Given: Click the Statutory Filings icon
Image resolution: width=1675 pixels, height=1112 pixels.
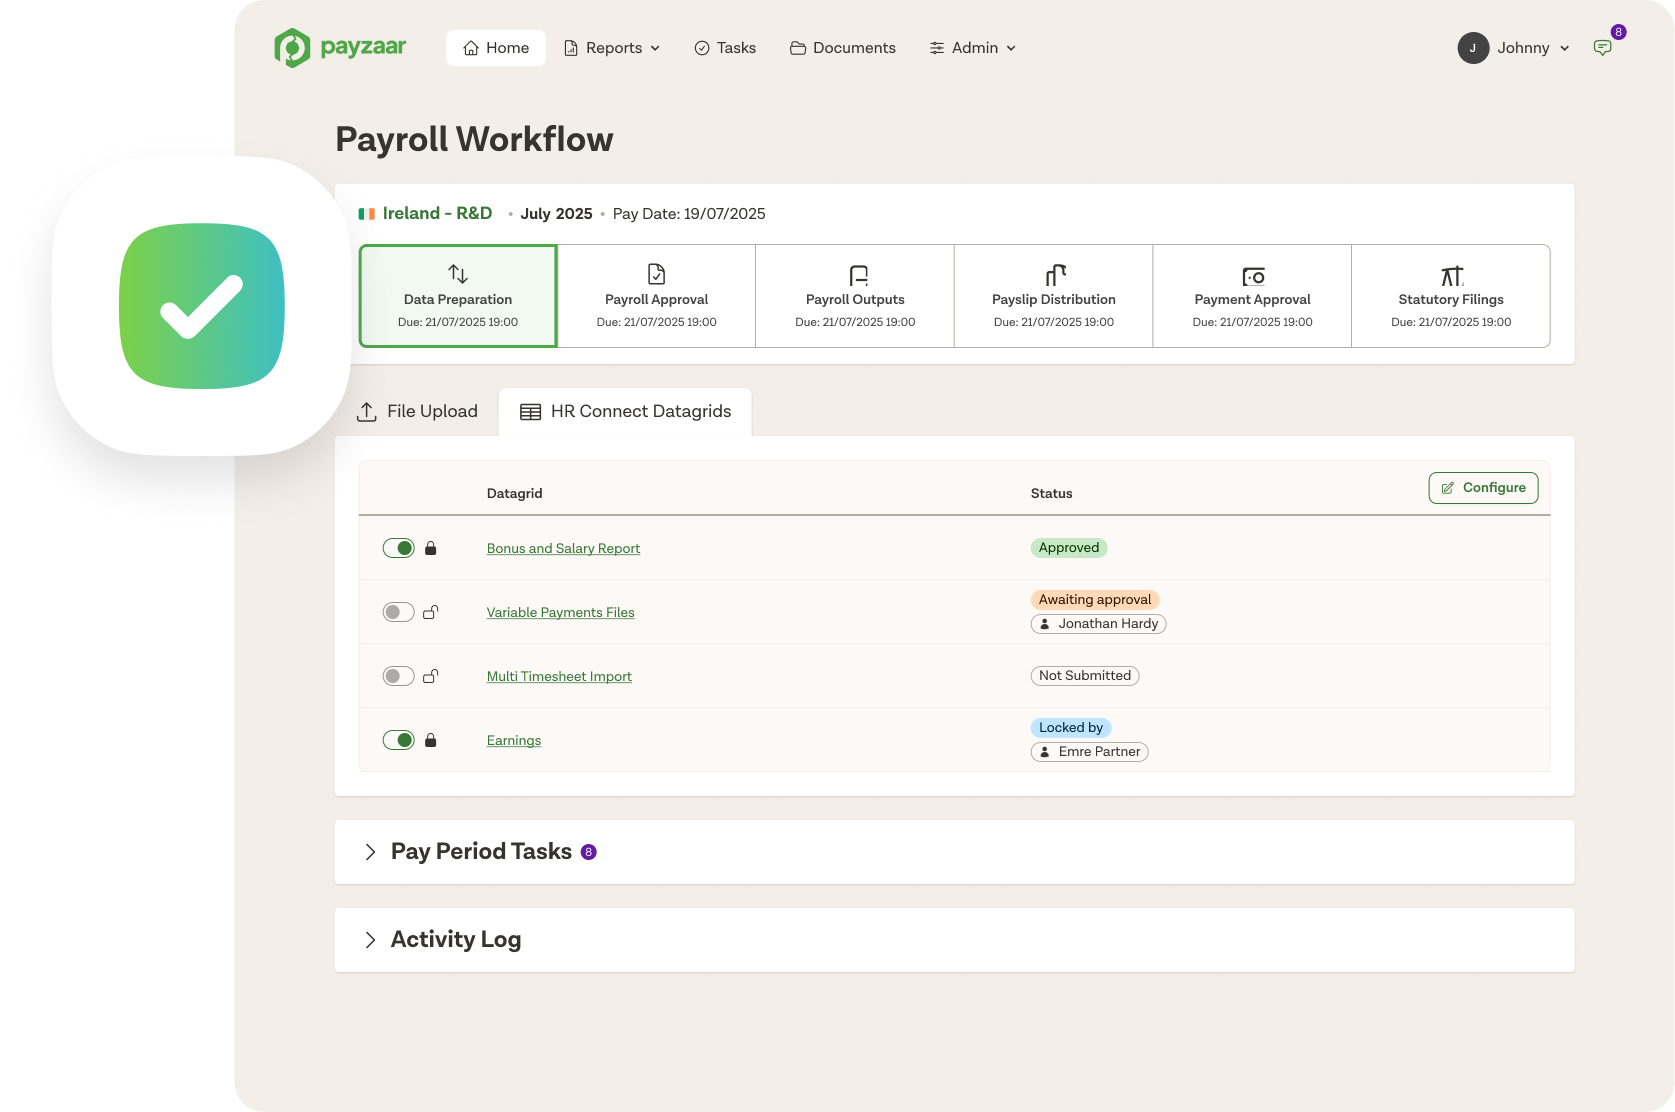Looking at the screenshot, I should click(x=1452, y=276).
